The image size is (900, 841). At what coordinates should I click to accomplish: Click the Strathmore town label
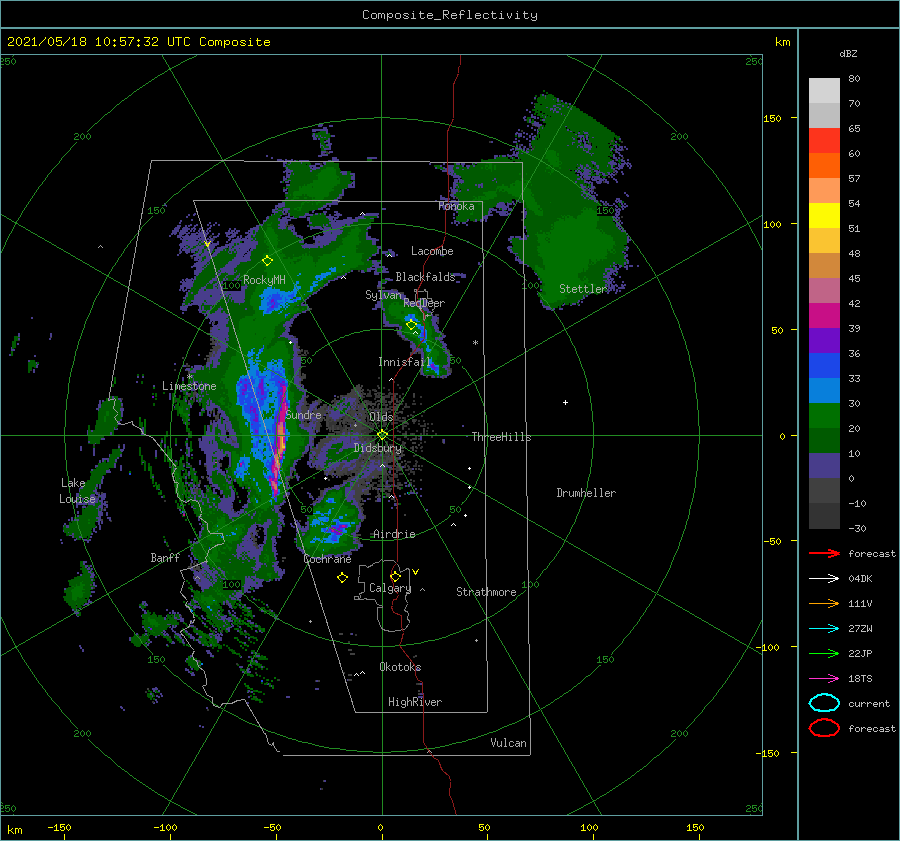(x=486, y=592)
